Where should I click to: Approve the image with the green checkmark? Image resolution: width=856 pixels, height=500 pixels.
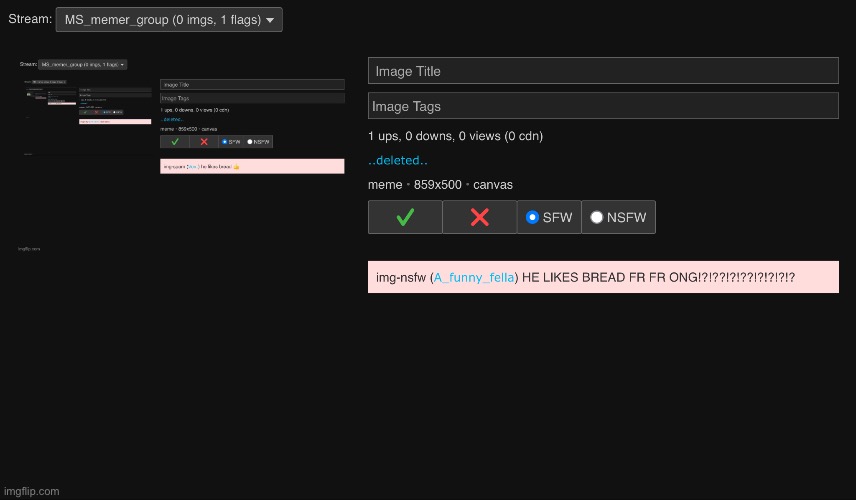pyautogui.click(x=405, y=217)
